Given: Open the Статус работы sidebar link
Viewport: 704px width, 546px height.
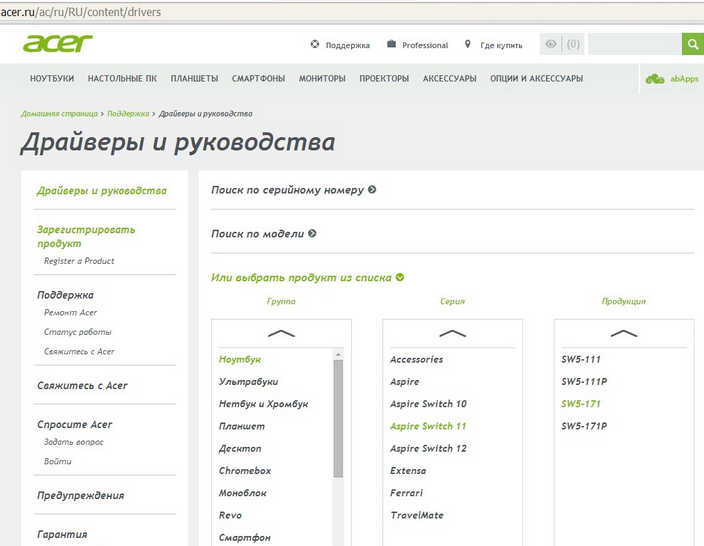Looking at the screenshot, I should (78, 332).
